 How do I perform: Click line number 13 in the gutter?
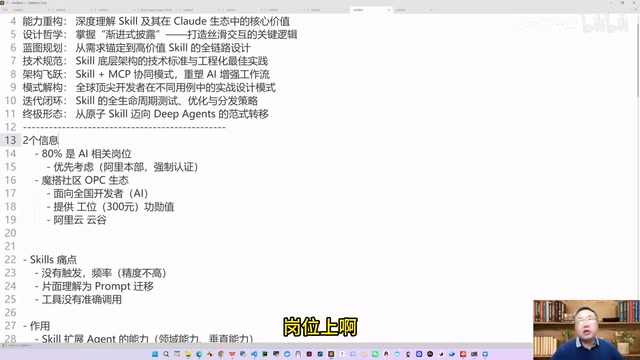(11, 140)
